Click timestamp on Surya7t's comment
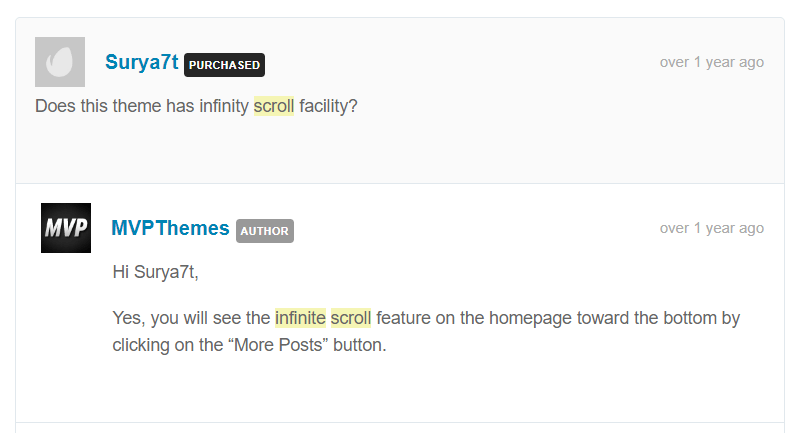This screenshot has height=433, width=803. click(711, 62)
